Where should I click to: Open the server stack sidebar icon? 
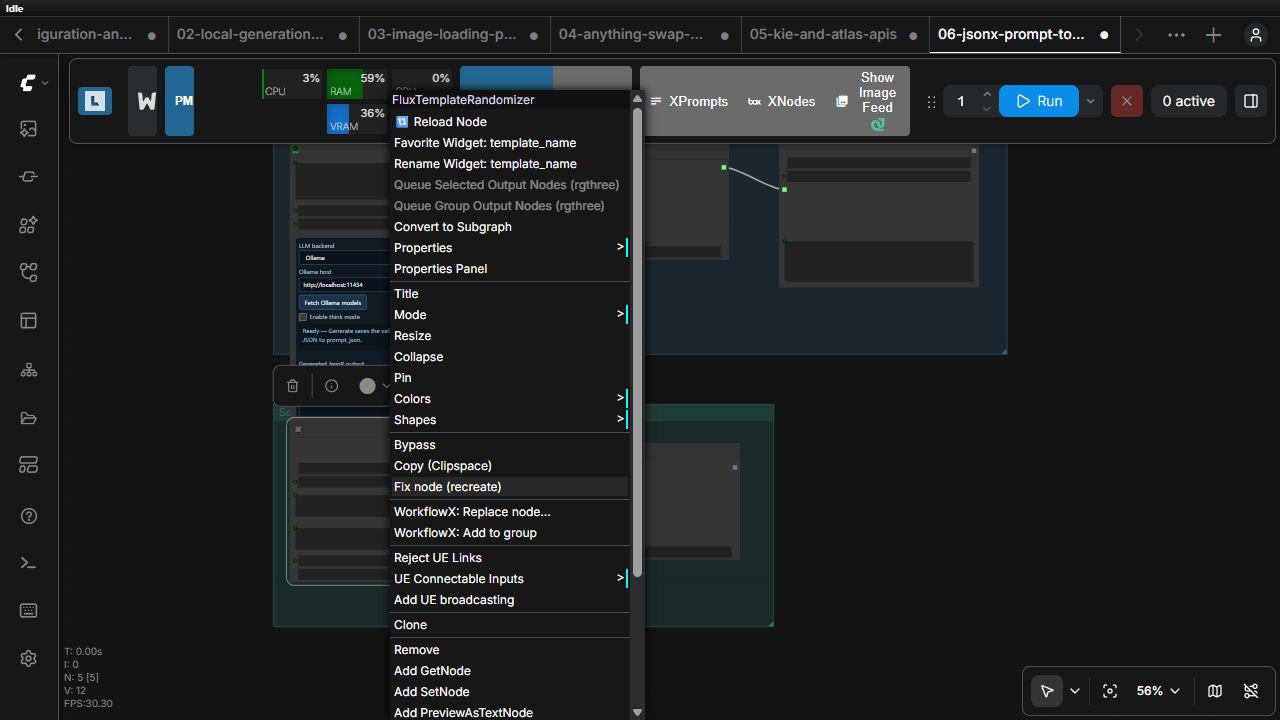coord(28,466)
